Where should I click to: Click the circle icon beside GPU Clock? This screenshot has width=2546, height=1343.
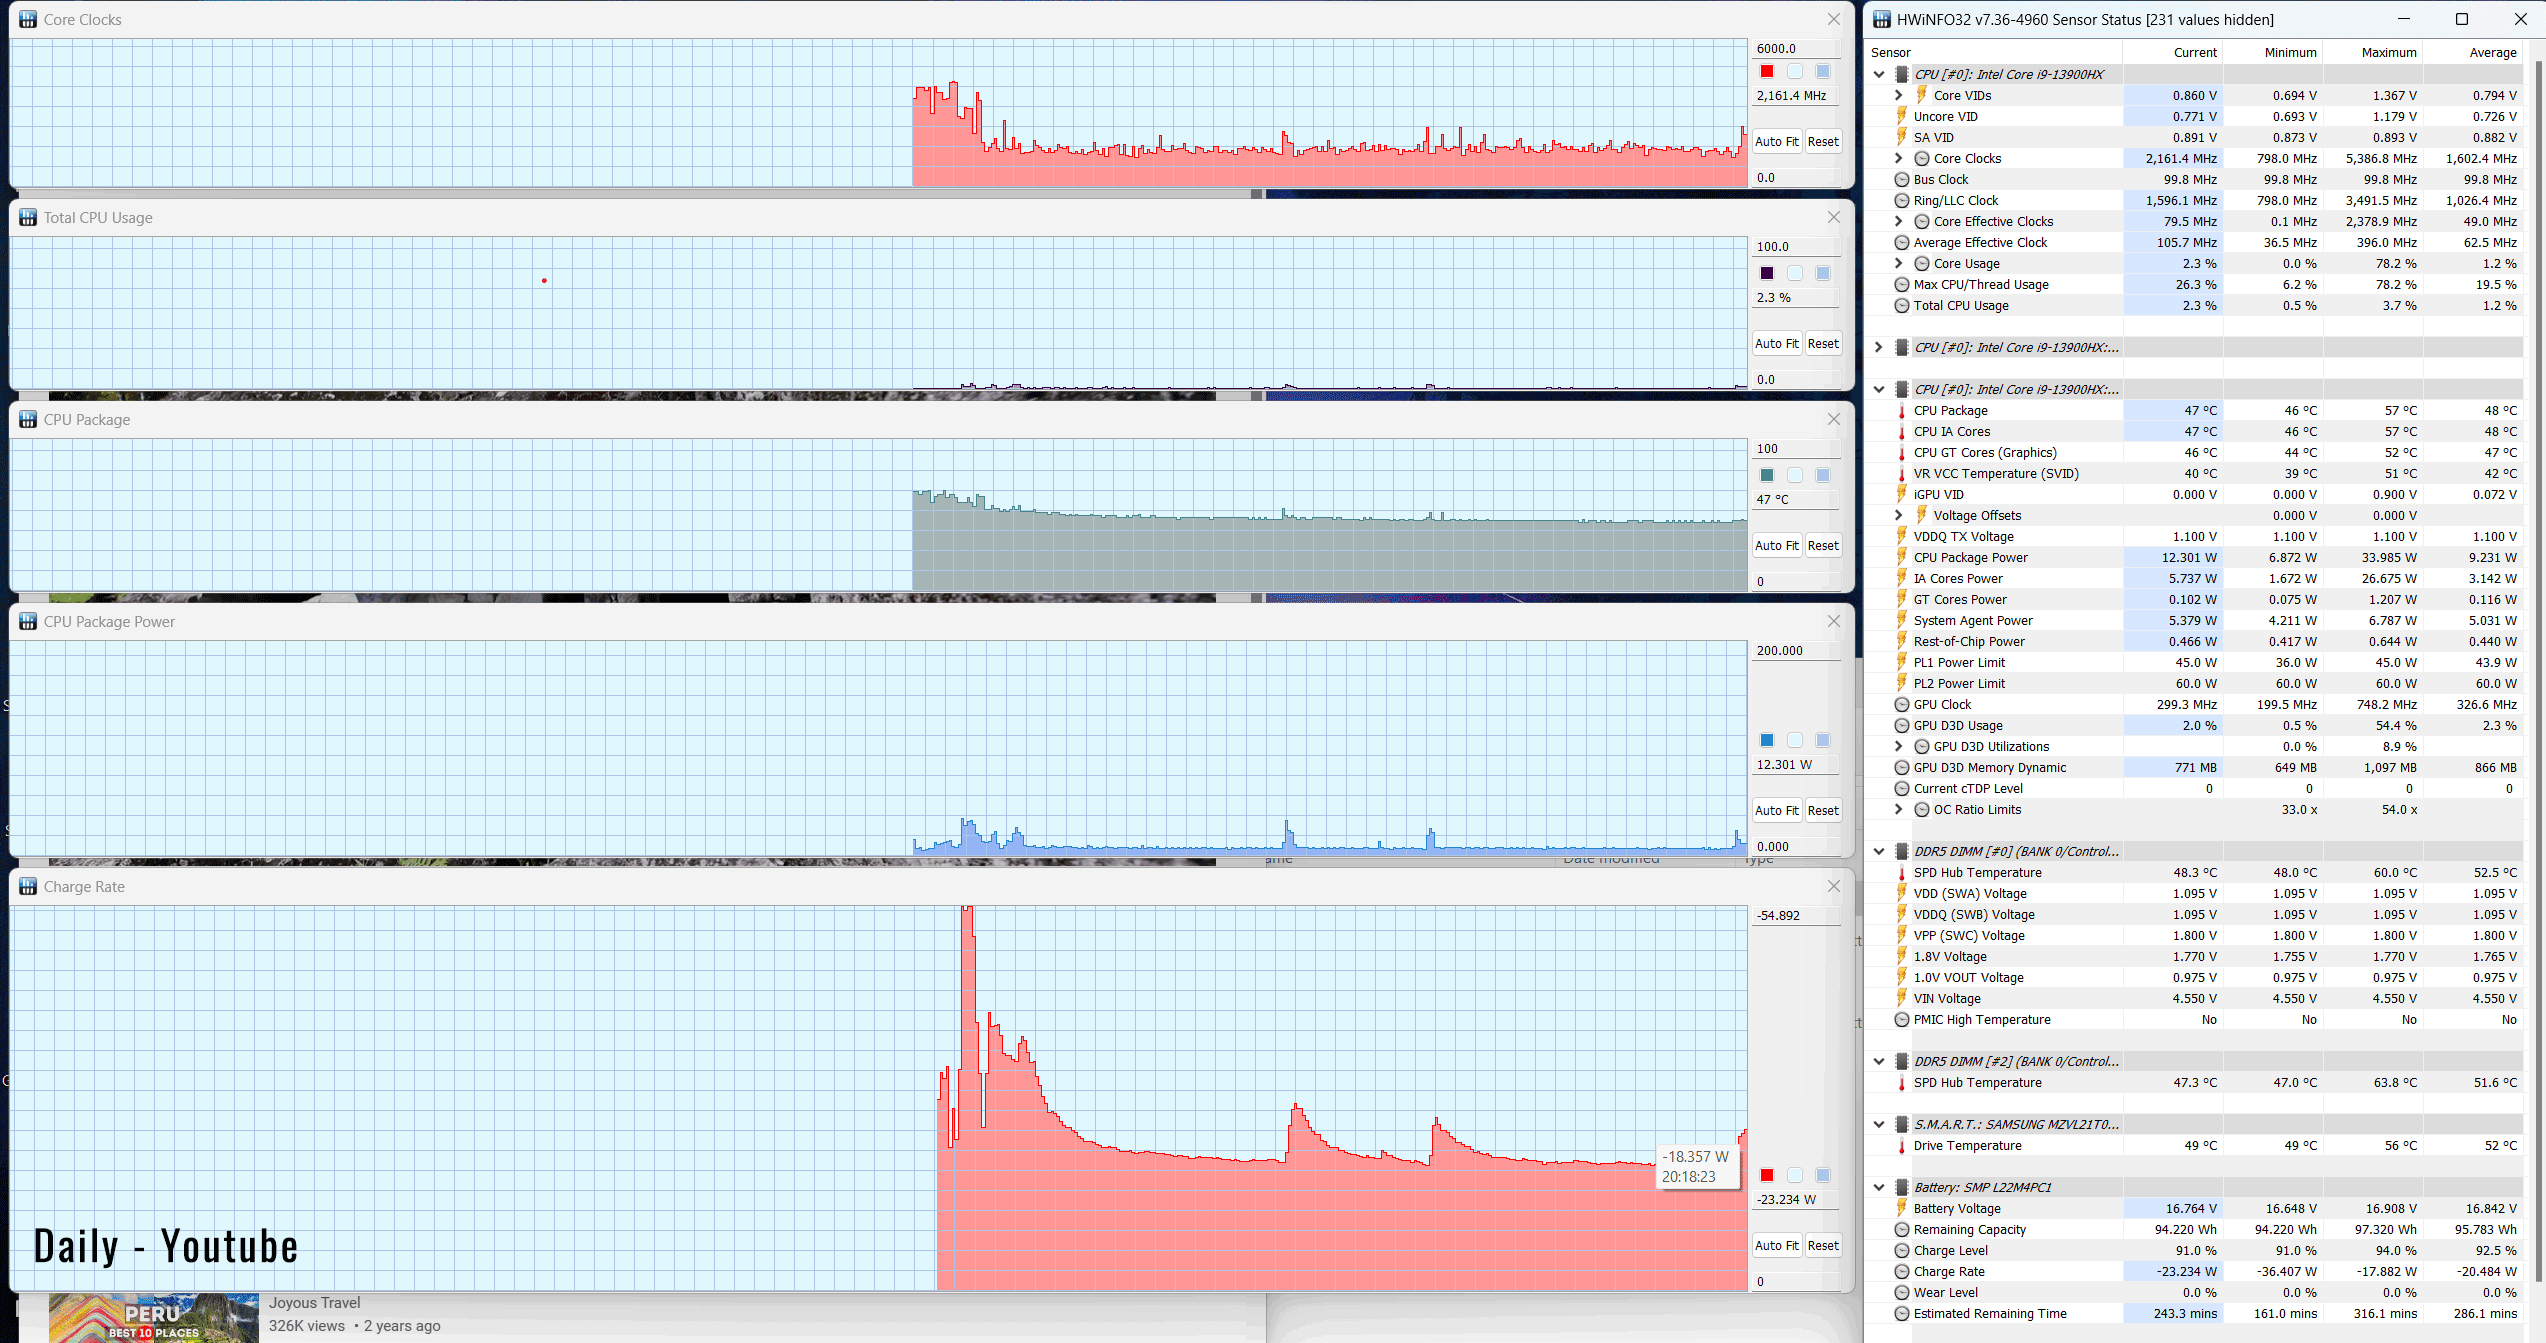coord(1902,704)
